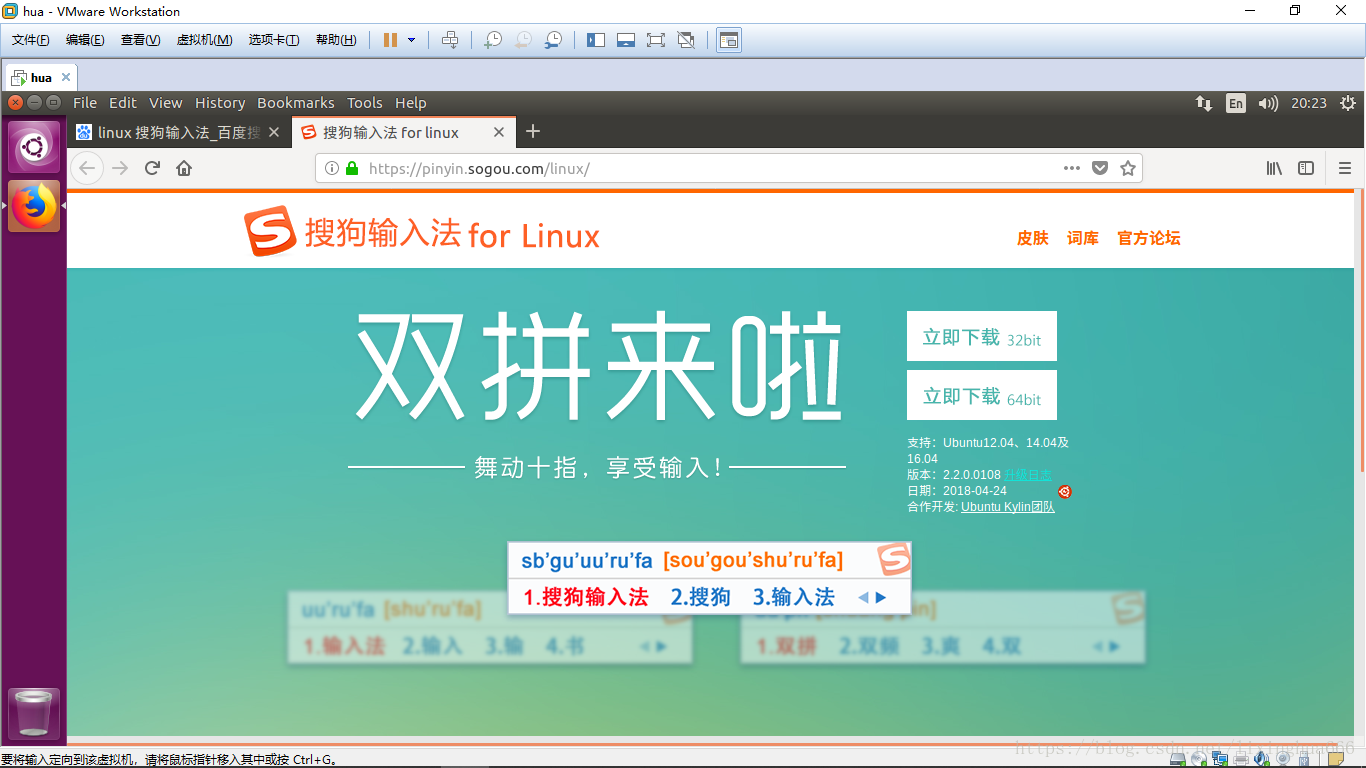Pause the virtual machine
This screenshot has height=768, width=1366.
pyautogui.click(x=390, y=40)
